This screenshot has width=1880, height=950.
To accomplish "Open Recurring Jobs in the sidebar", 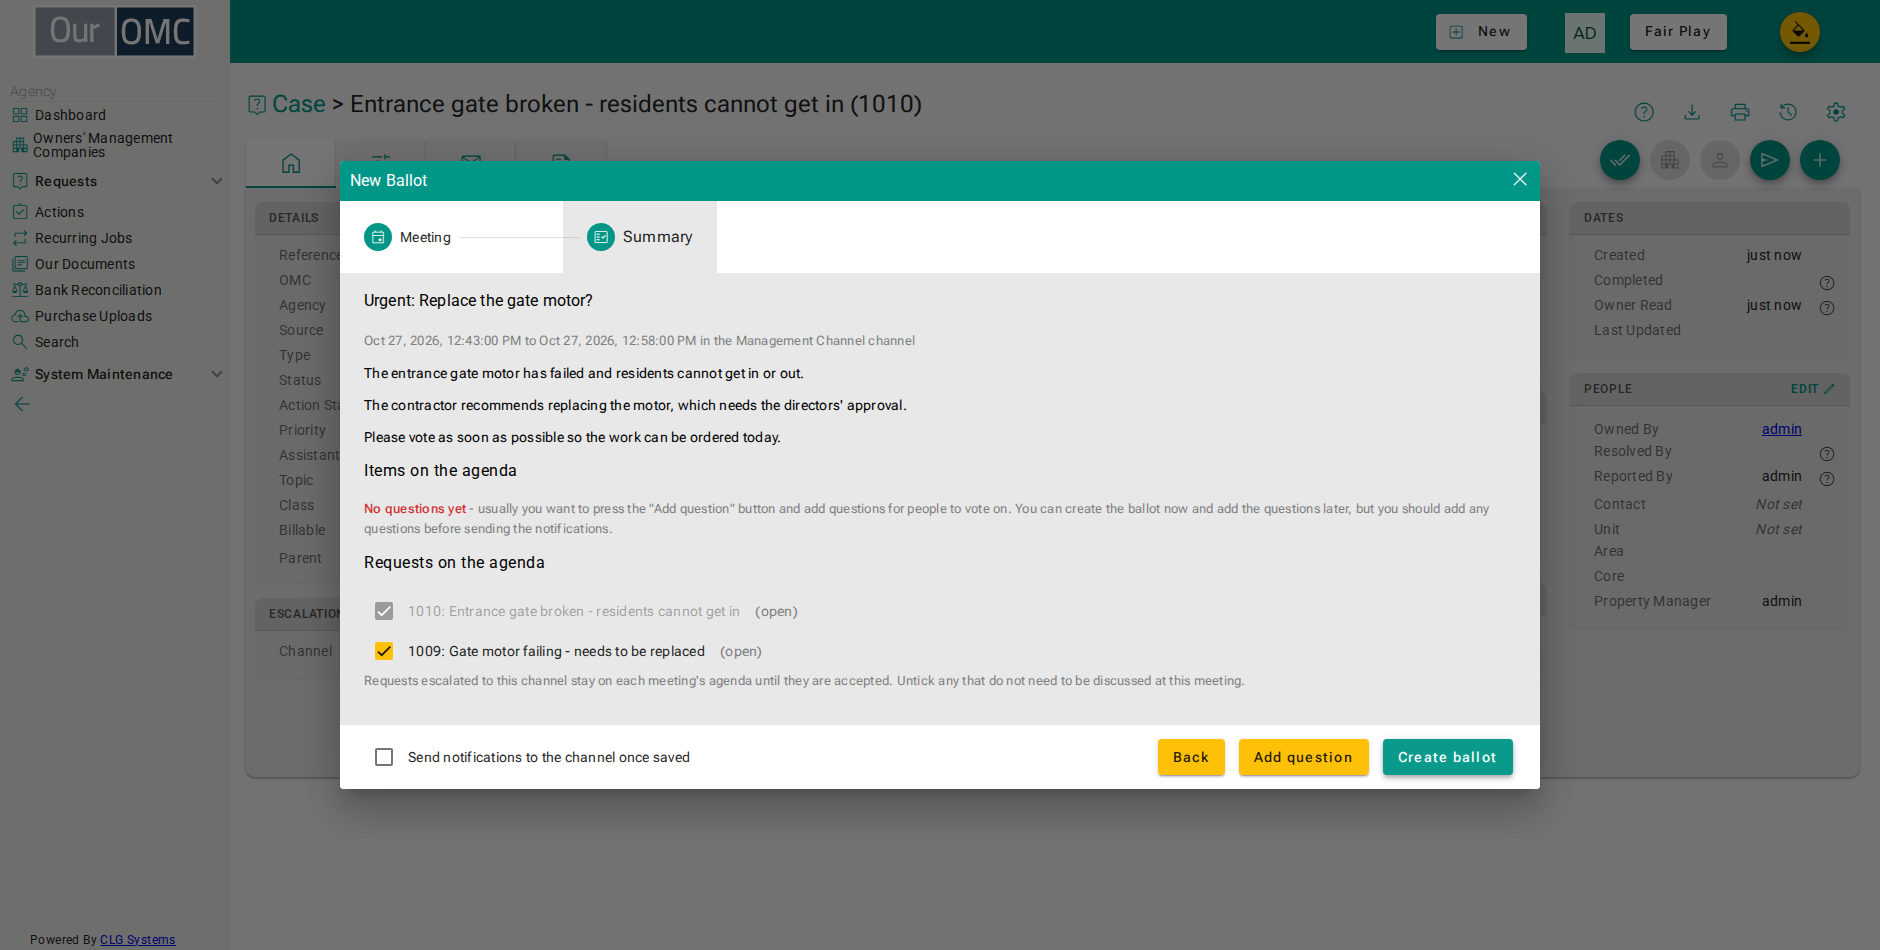I will 83,238.
